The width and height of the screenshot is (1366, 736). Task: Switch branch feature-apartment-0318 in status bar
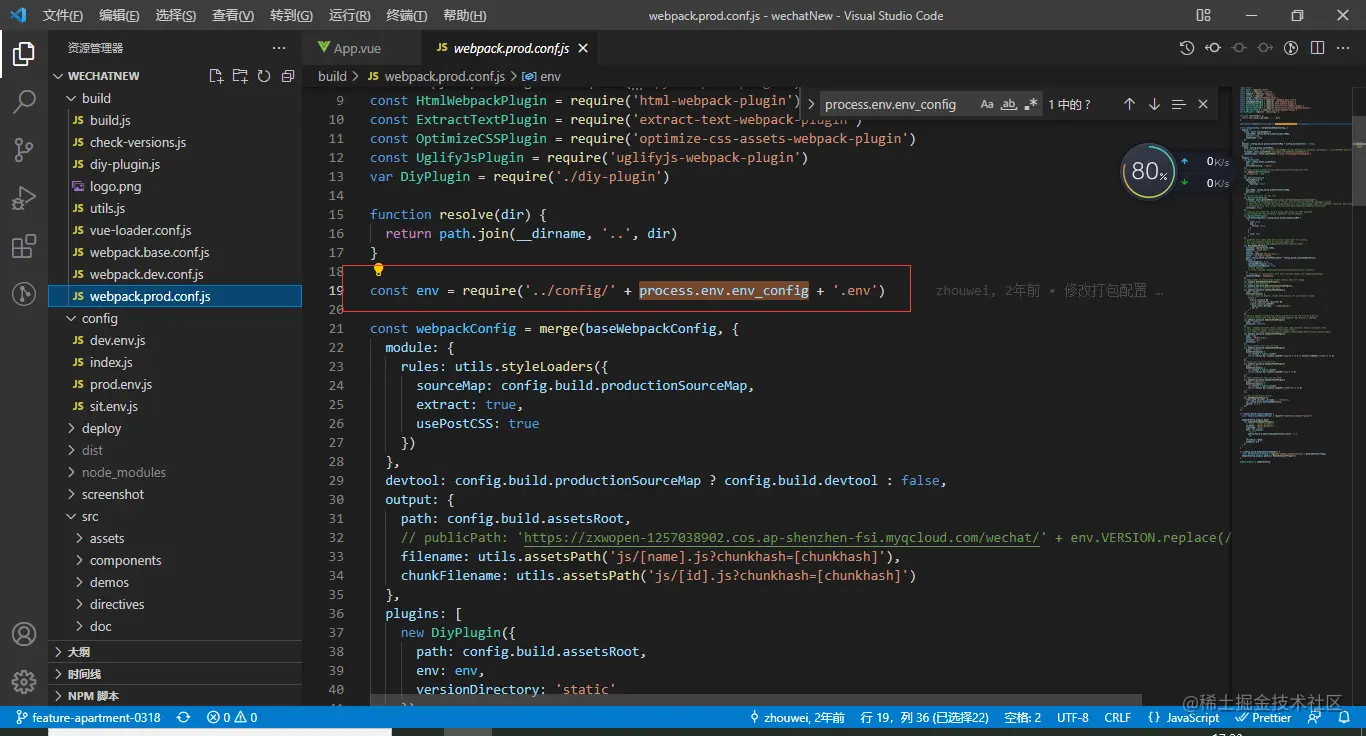[88, 717]
